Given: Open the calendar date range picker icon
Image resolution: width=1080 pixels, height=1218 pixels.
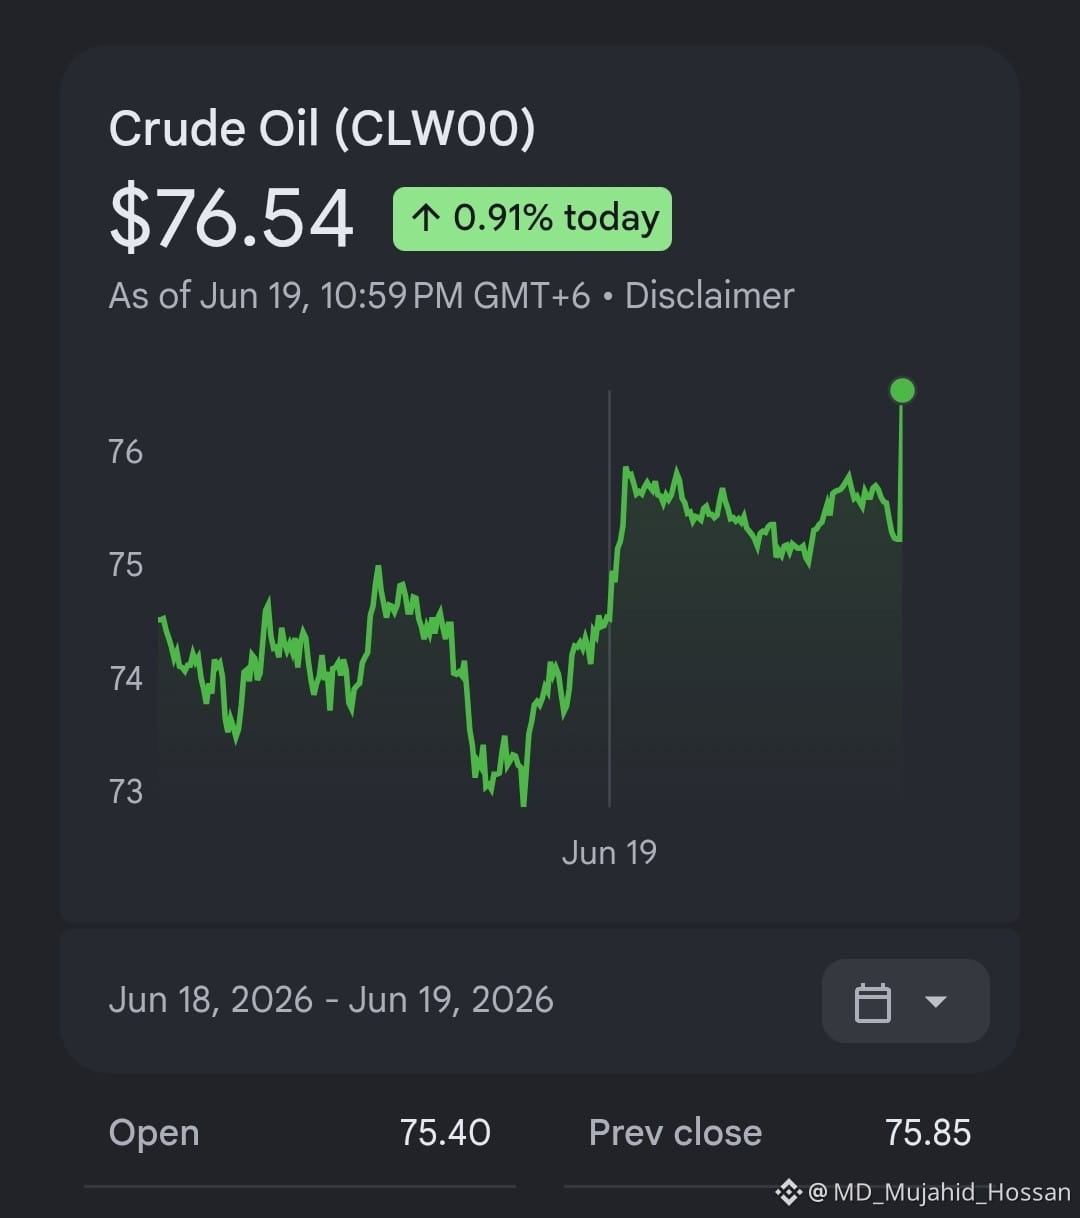Looking at the screenshot, I should pos(872,1002).
